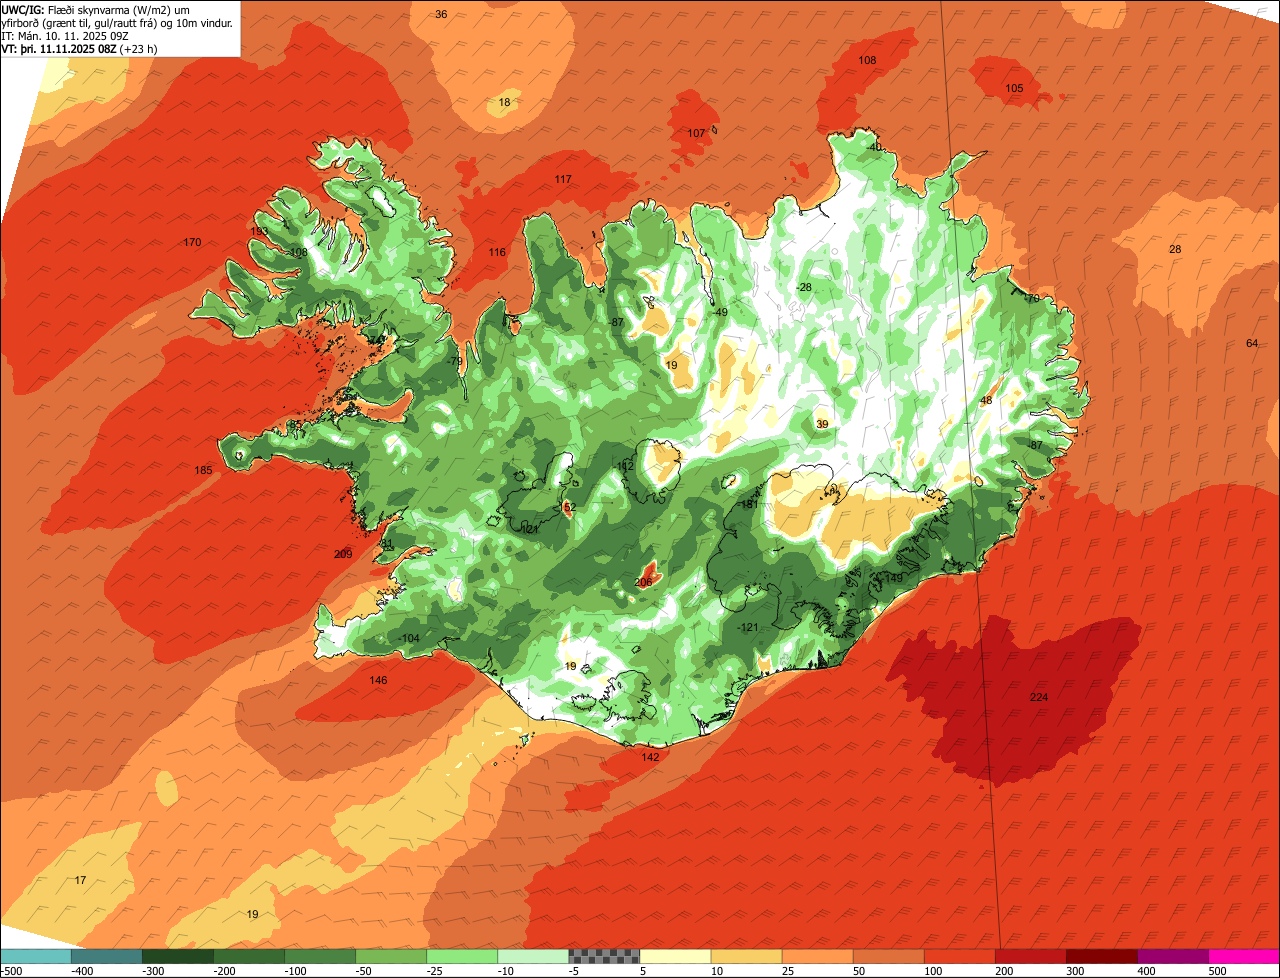
Task: Click the pale yellow swatch between 5 and 10
Action: click(x=674, y=956)
